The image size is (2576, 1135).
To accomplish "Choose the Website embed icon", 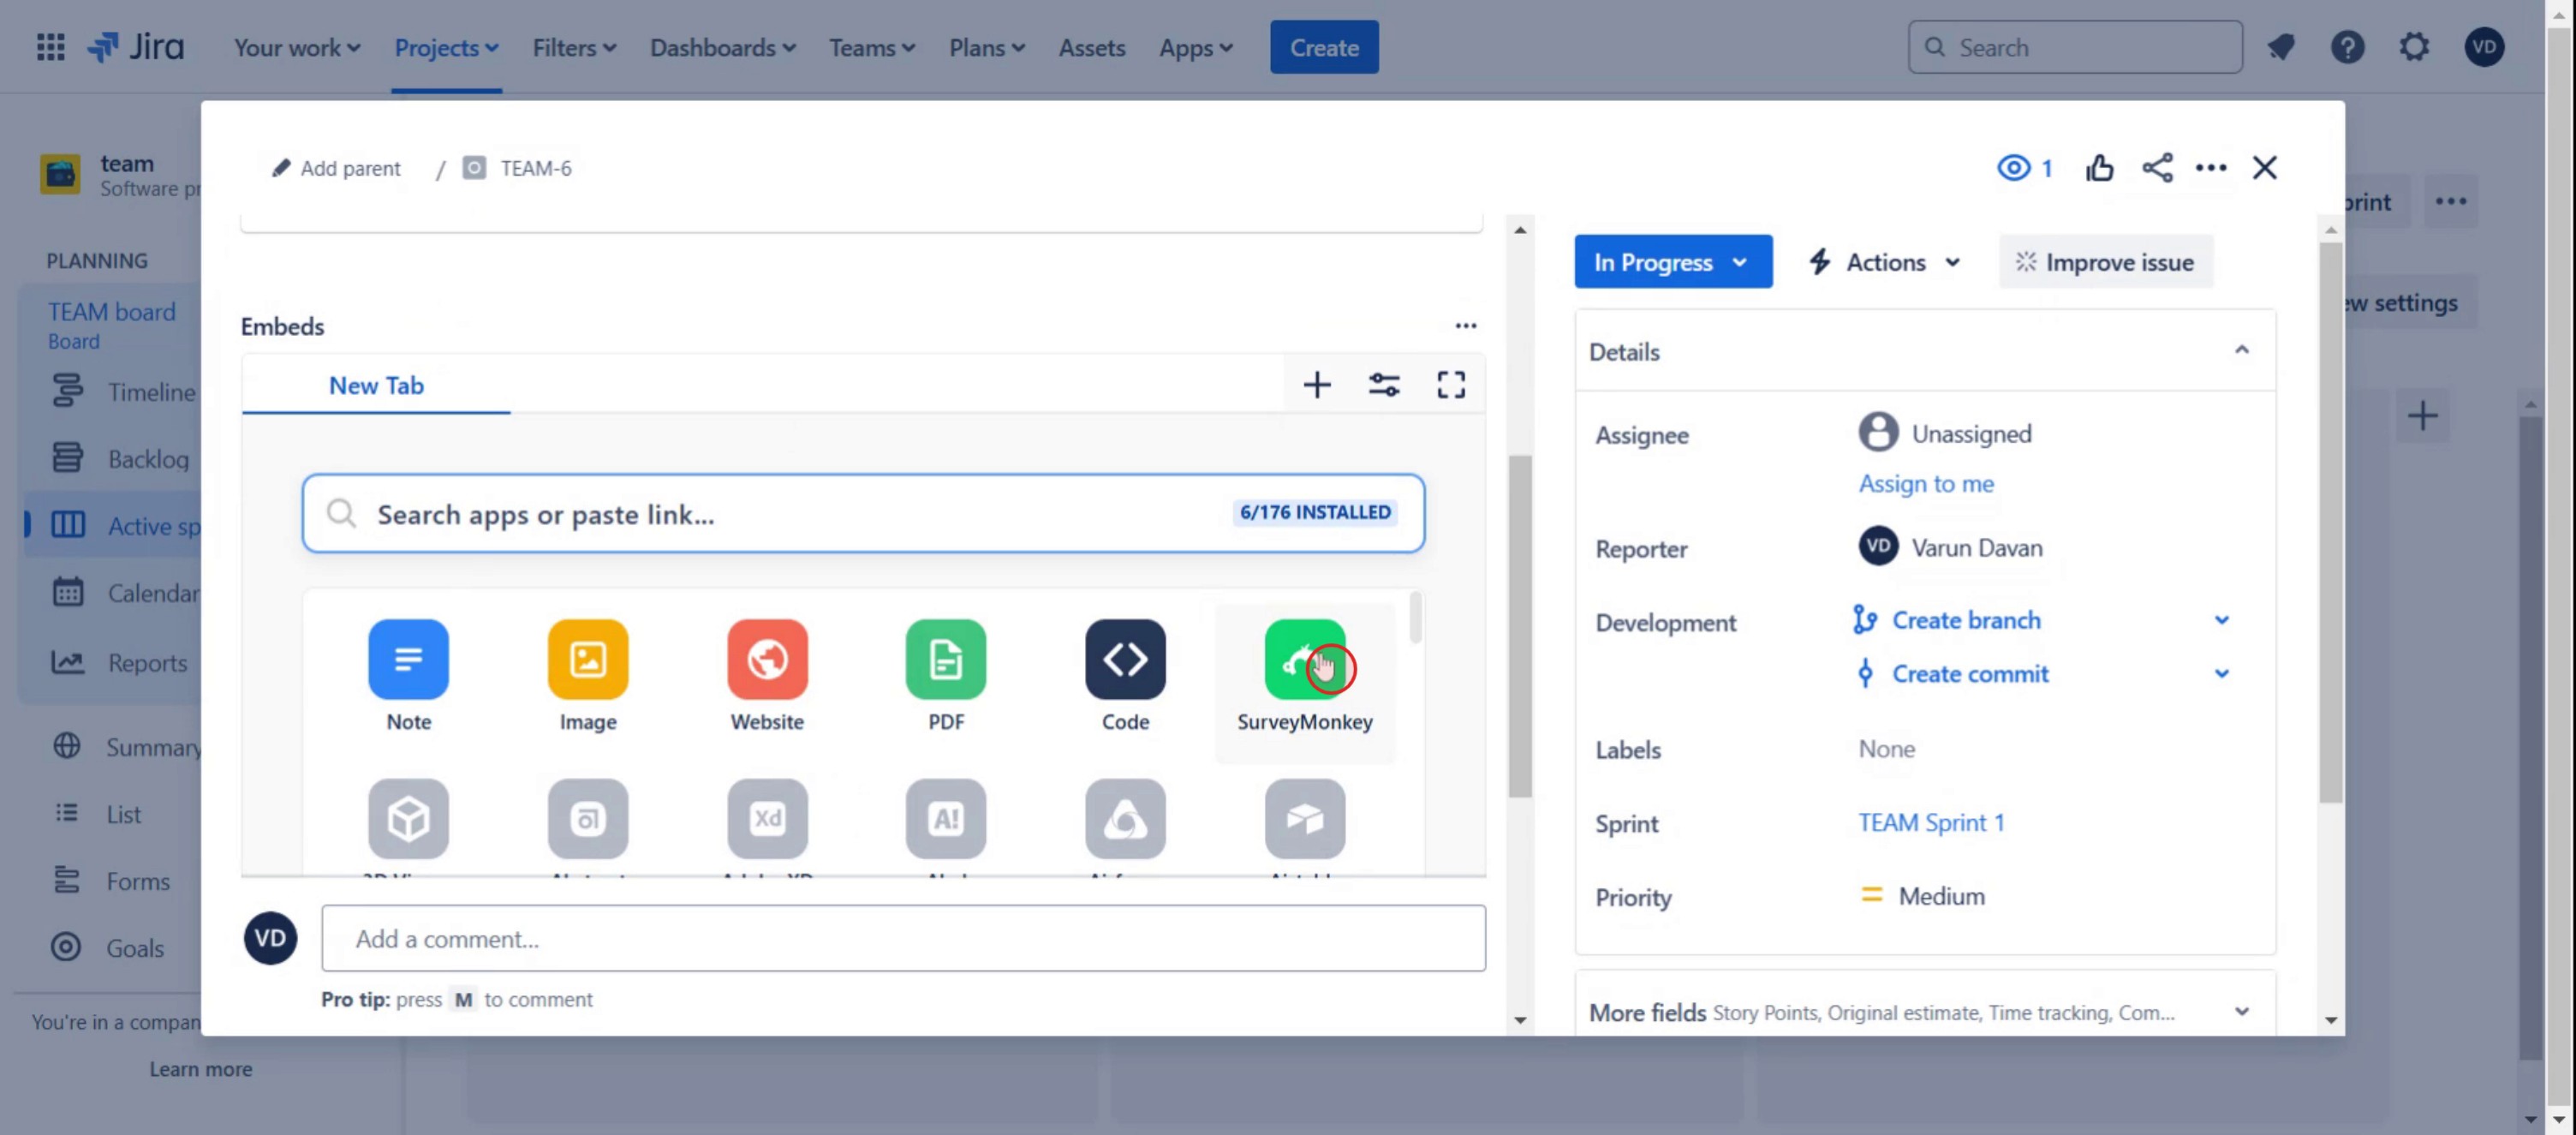I will 767,659.
